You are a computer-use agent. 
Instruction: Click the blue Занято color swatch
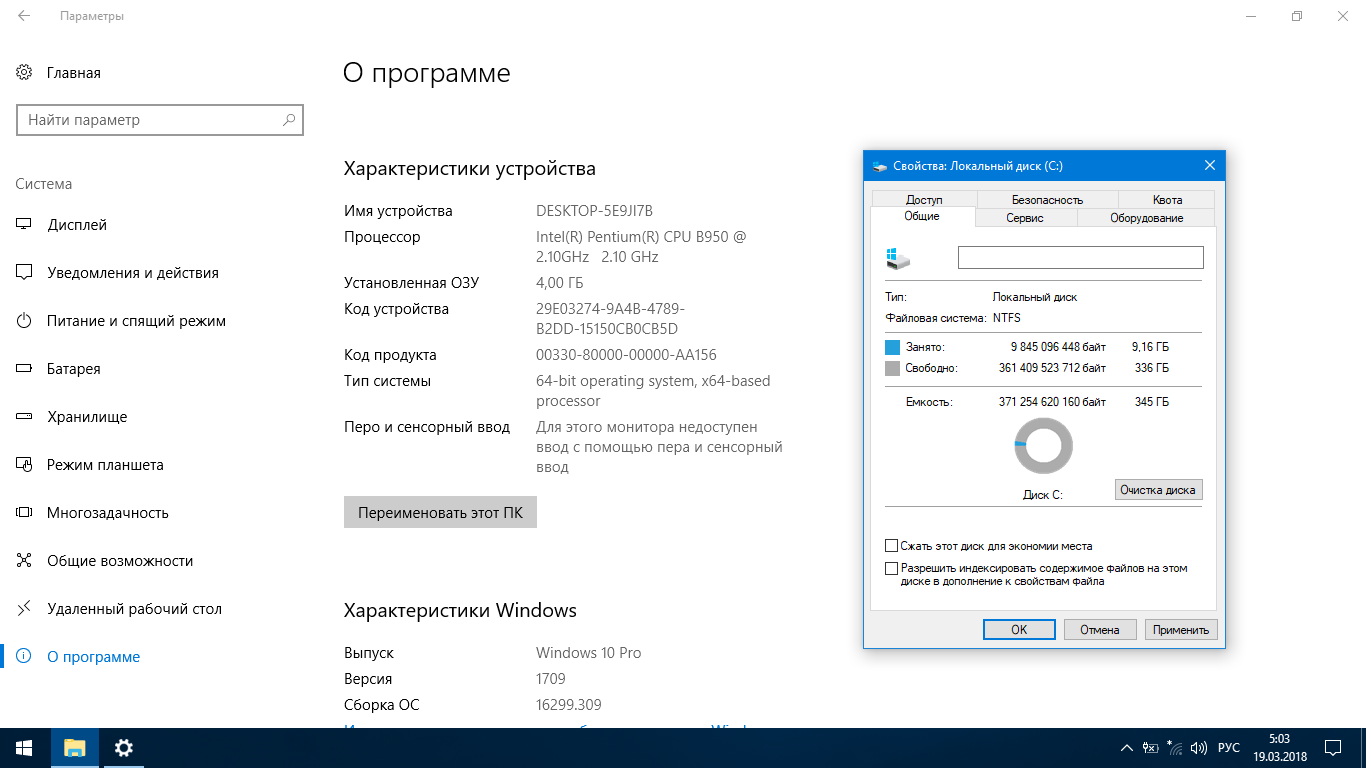[x=893, y=347]
